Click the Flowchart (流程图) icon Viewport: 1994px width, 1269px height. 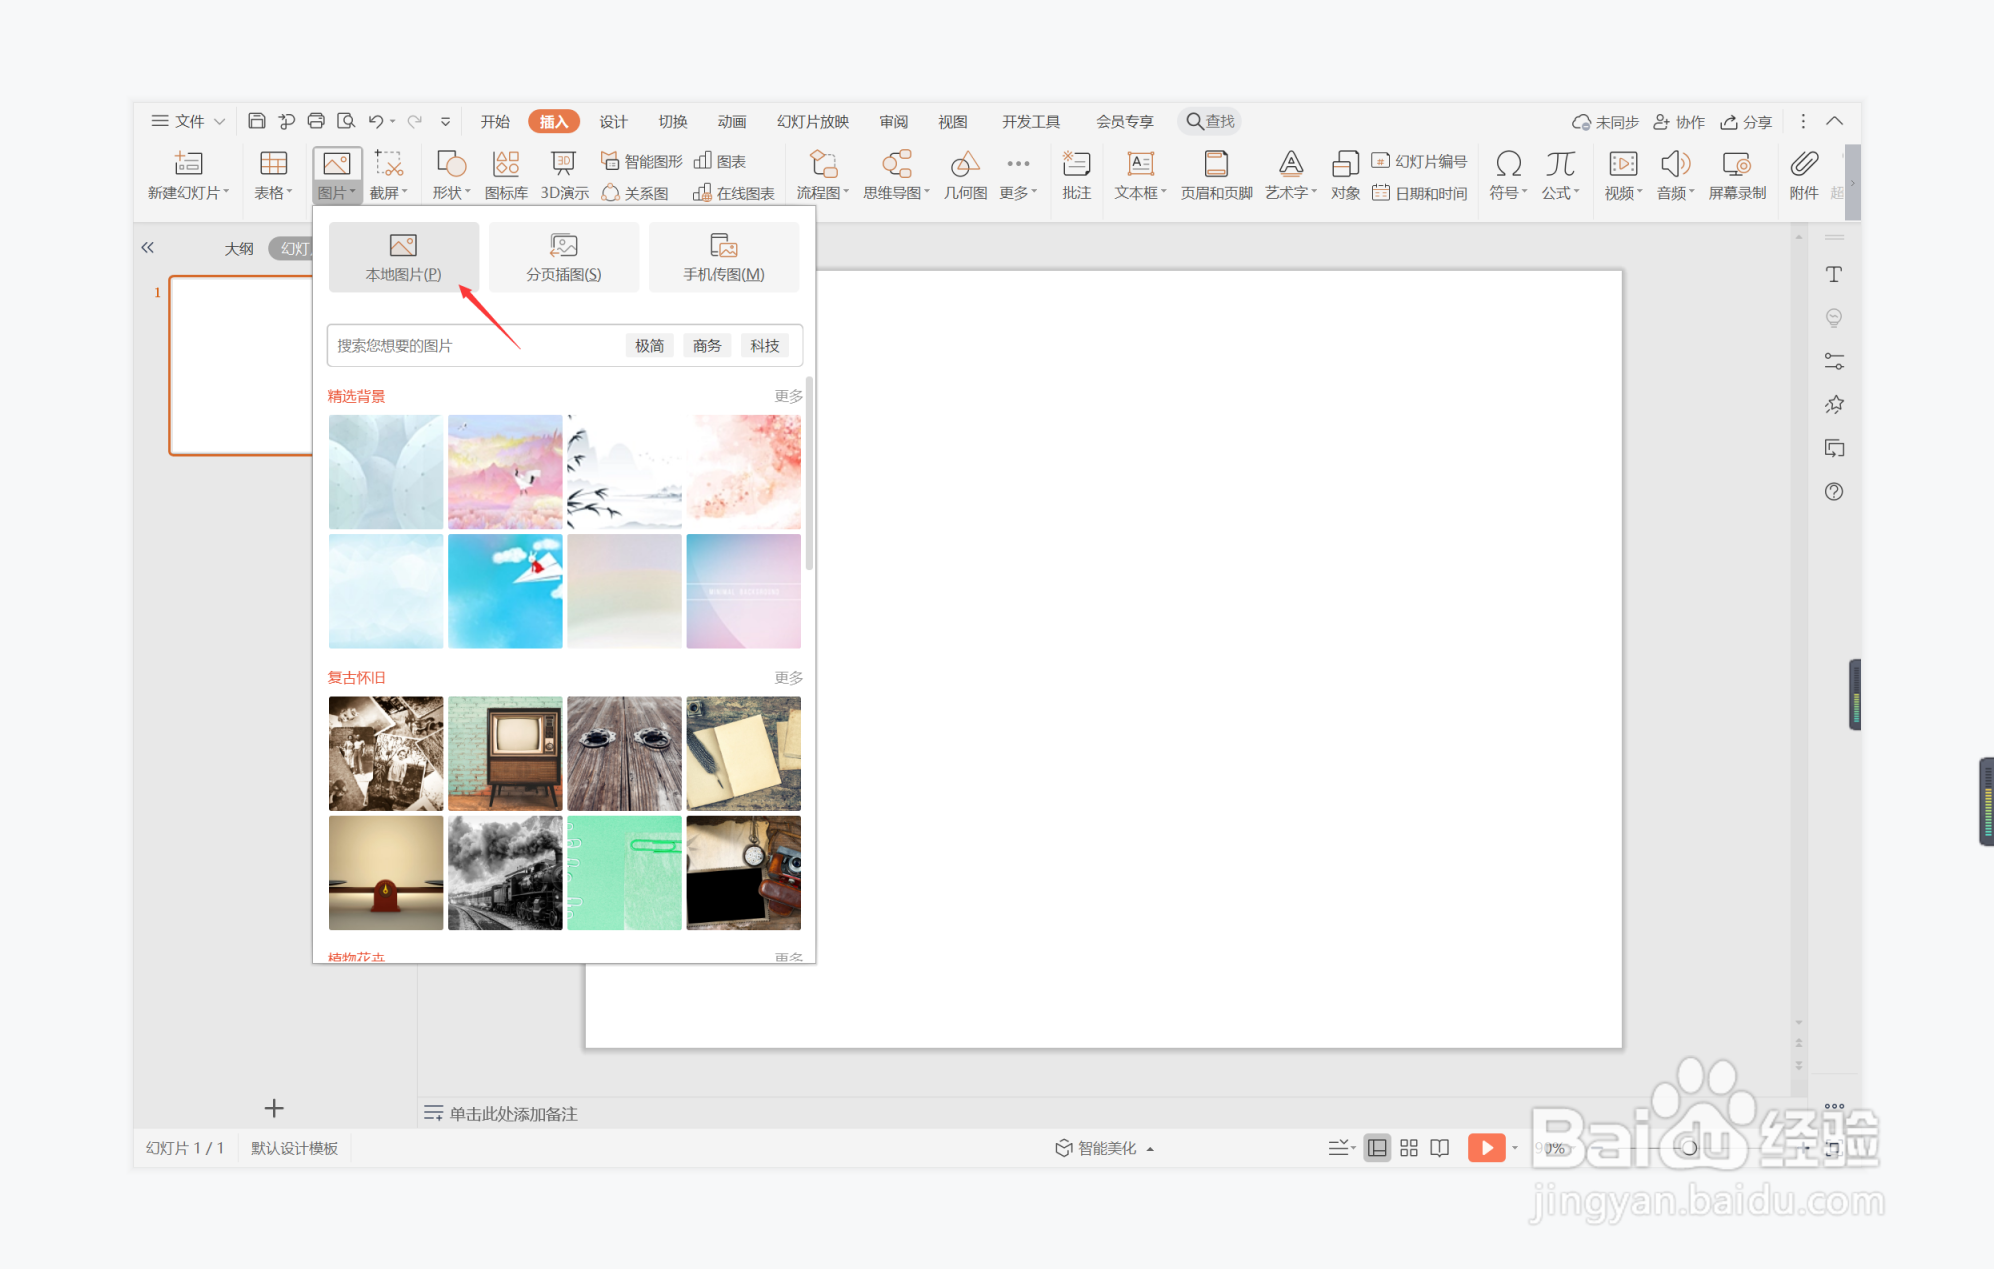[822, 174]
